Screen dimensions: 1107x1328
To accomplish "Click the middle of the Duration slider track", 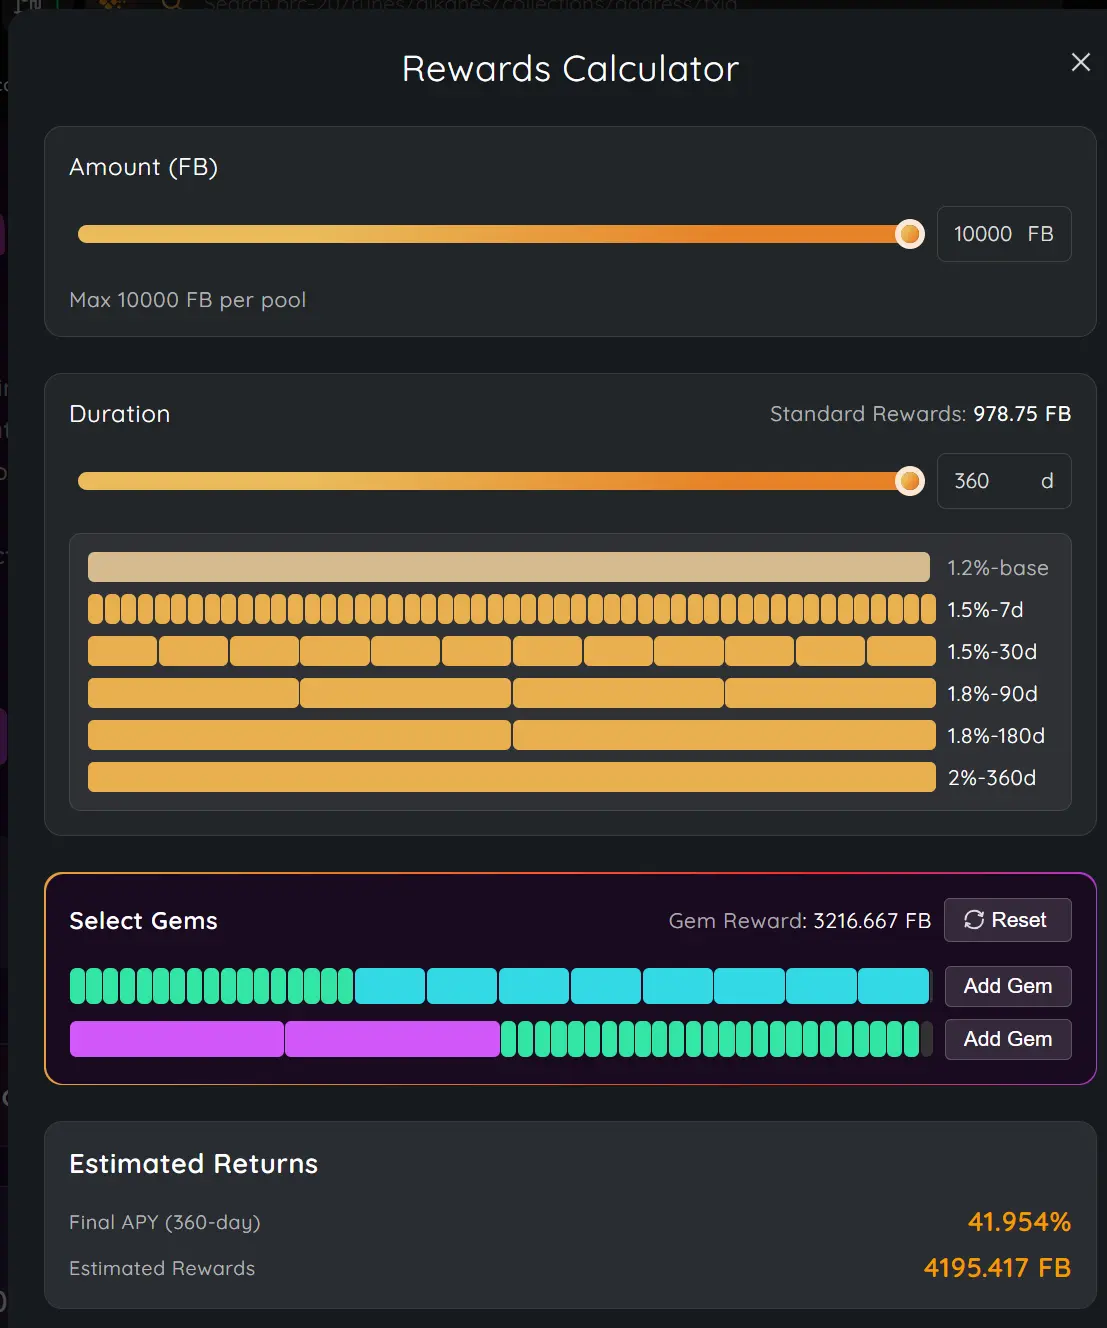I will point(494,481).
